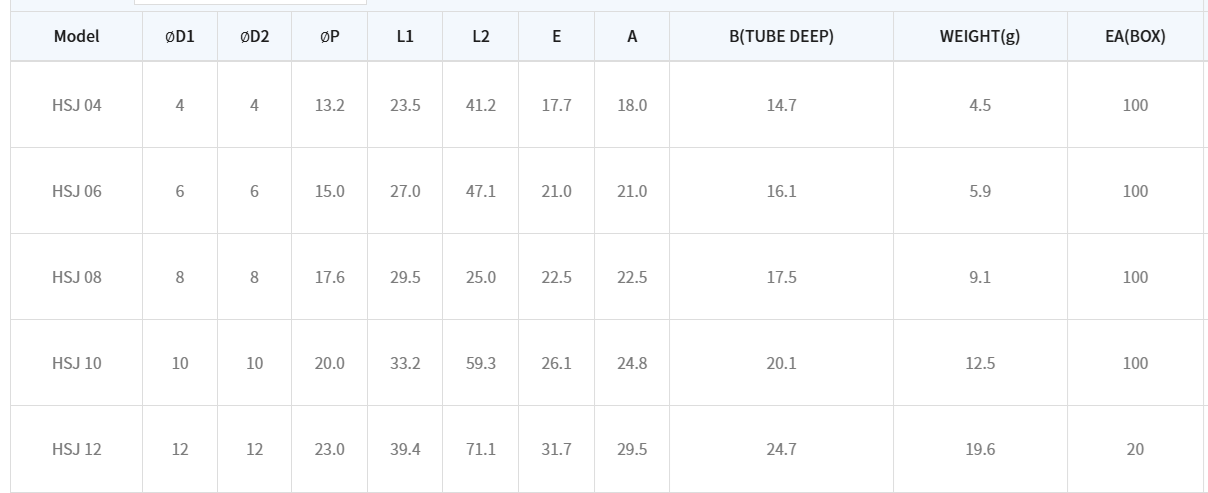
Task: Click the WEIGHT(g) column header
Action: (x=979, y=37)
